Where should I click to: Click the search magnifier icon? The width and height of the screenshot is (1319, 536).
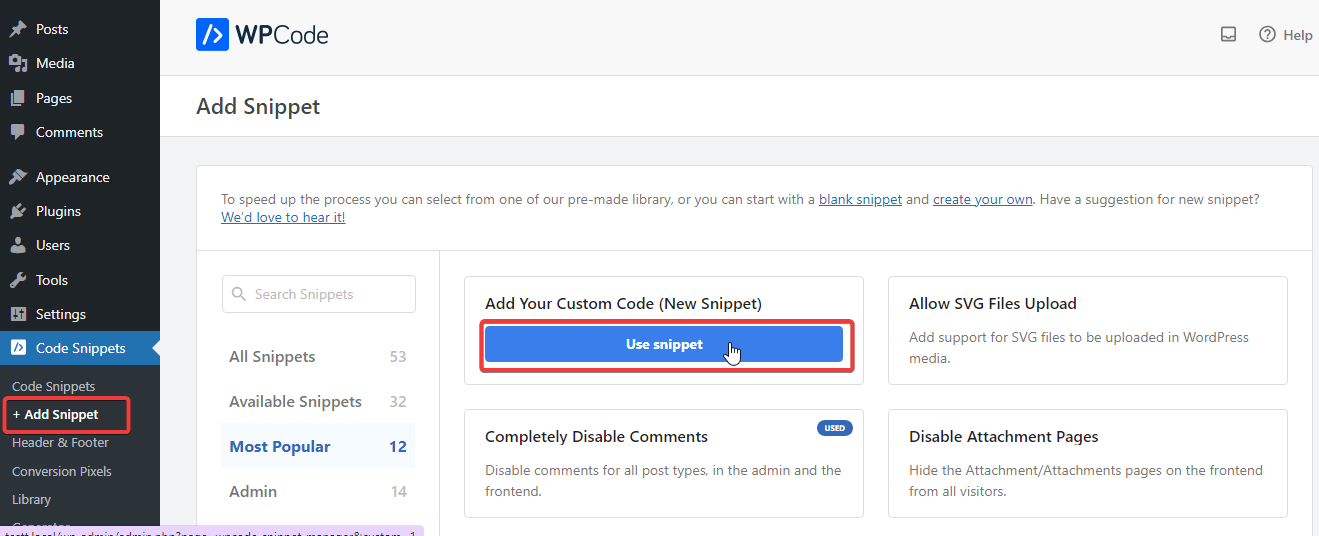pyautogui.click(x=239, y=294)
